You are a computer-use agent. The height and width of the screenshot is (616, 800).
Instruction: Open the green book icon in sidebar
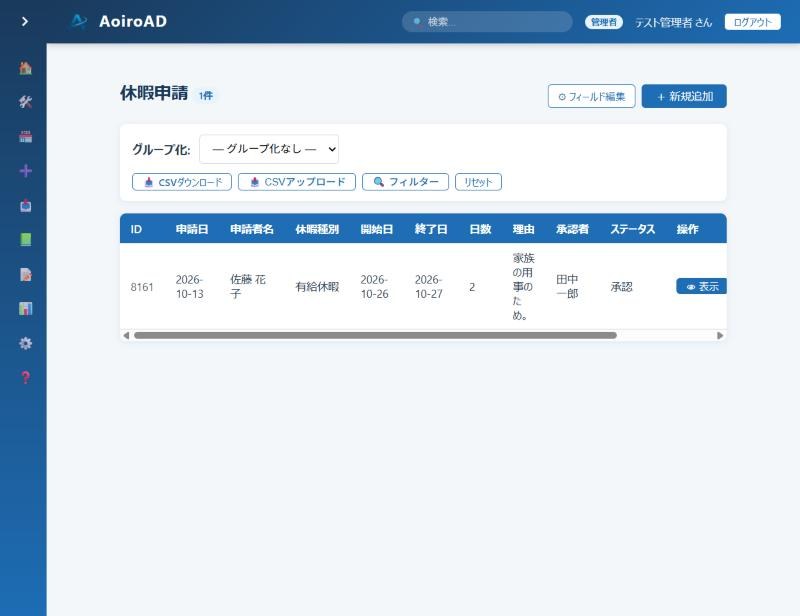click(x=26, y=240)
